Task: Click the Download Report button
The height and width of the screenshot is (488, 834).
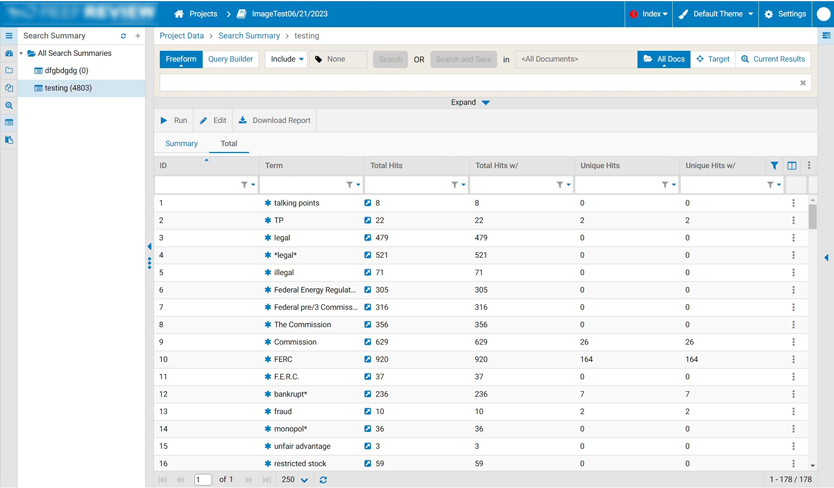Action: pos(274,120)
